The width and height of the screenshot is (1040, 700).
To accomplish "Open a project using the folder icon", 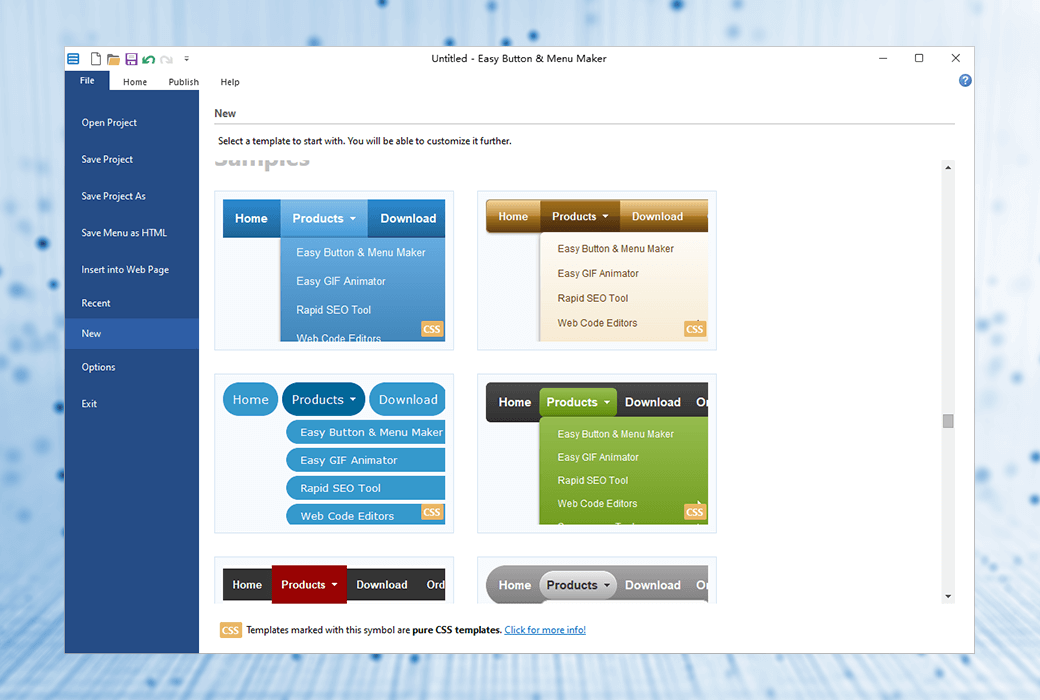I will [113, 60].
